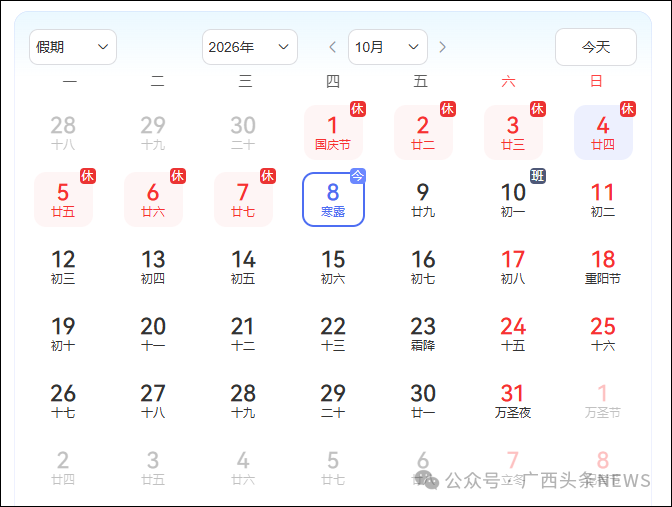Select October 5 廿五

[x=63, y=199]
